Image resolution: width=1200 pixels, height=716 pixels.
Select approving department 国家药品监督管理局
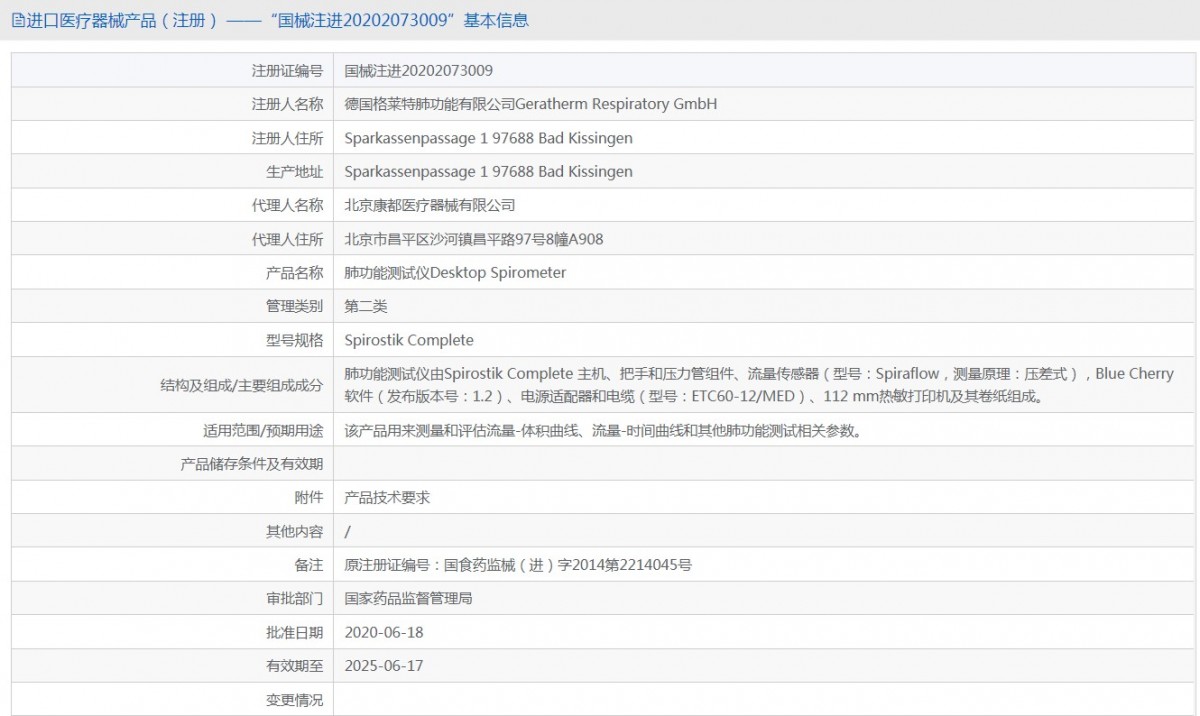point(408,599)
